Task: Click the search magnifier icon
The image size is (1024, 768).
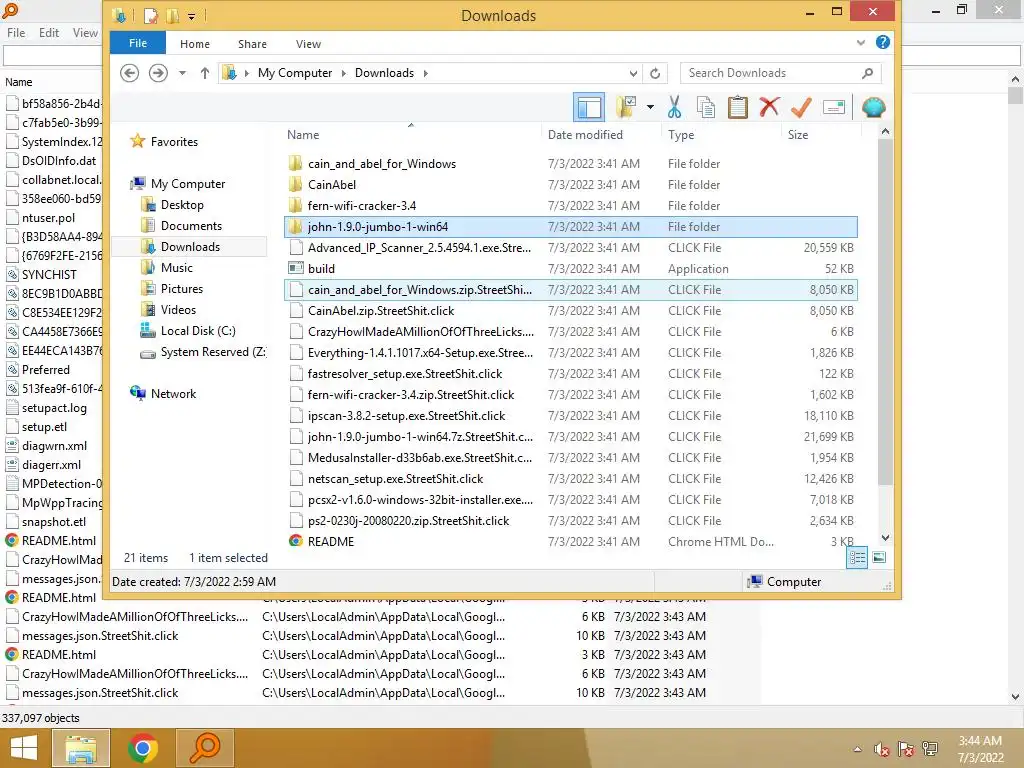Action: coord(867,73)
